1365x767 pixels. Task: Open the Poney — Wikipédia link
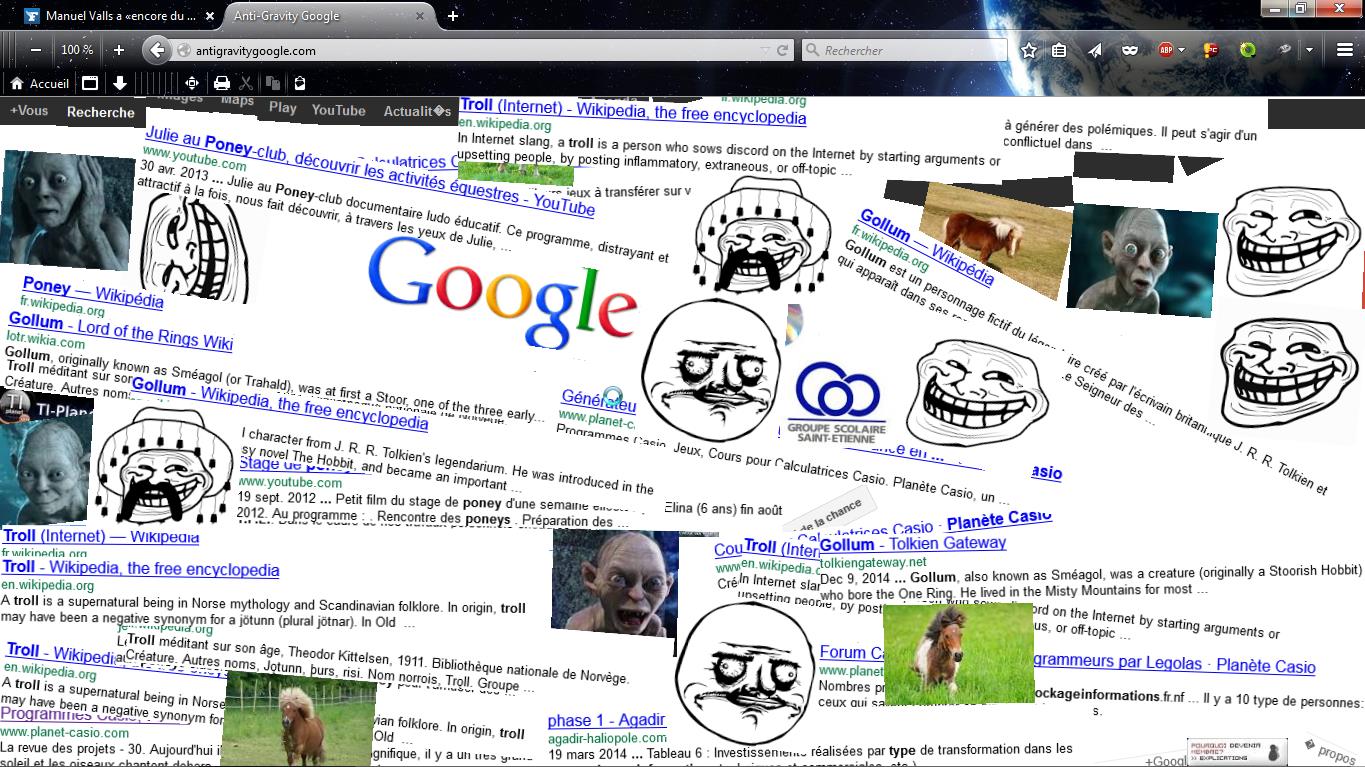[92, 292]
